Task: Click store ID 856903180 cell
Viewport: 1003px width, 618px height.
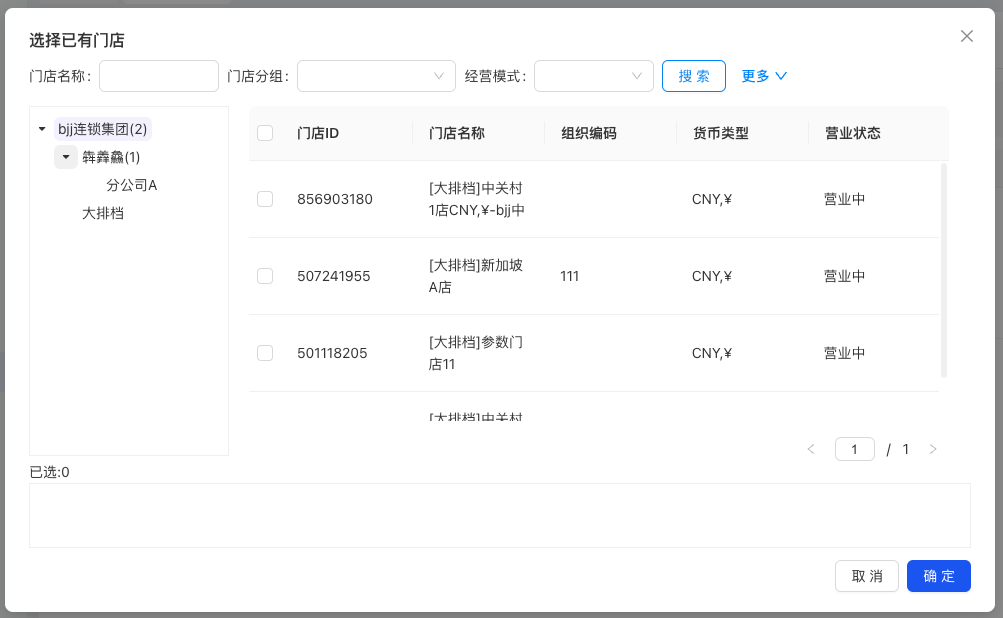Action: pos(335,199)
